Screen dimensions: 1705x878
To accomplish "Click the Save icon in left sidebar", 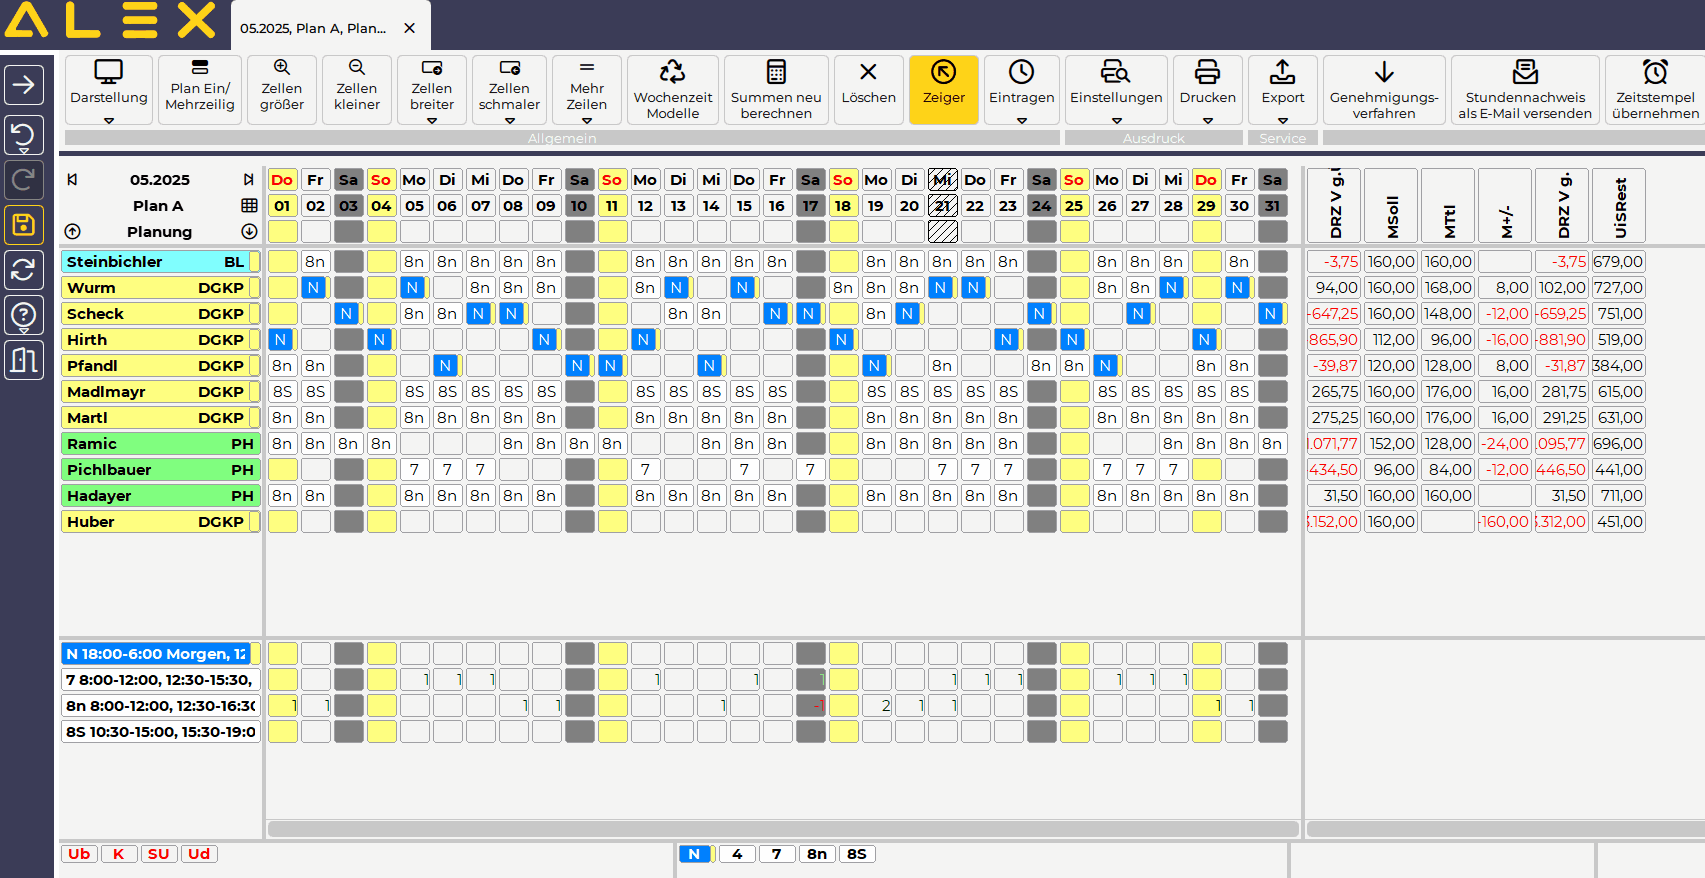I will [24, 225].
